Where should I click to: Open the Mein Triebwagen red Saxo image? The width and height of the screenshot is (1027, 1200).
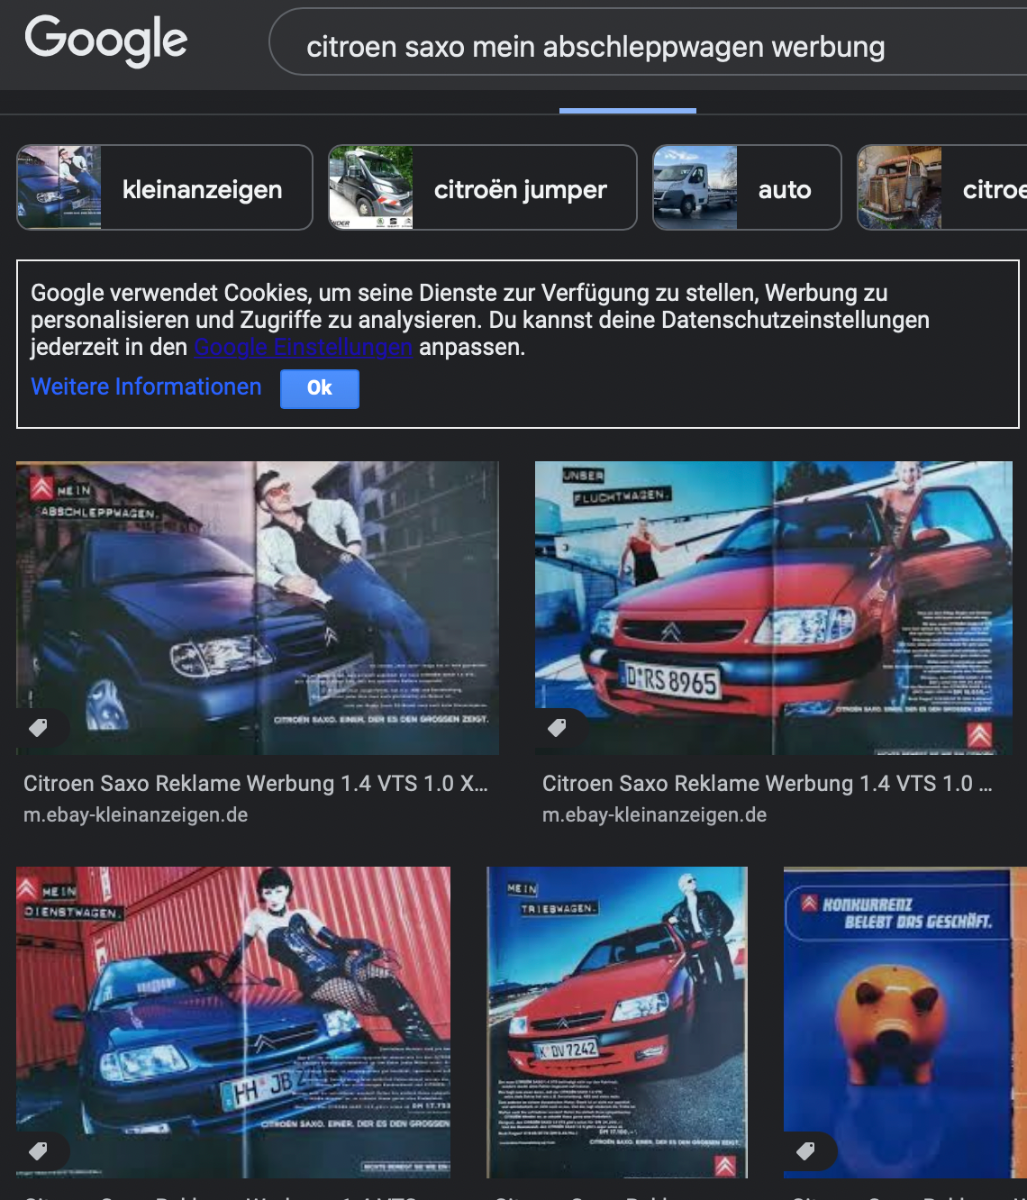click(617, 1022)
